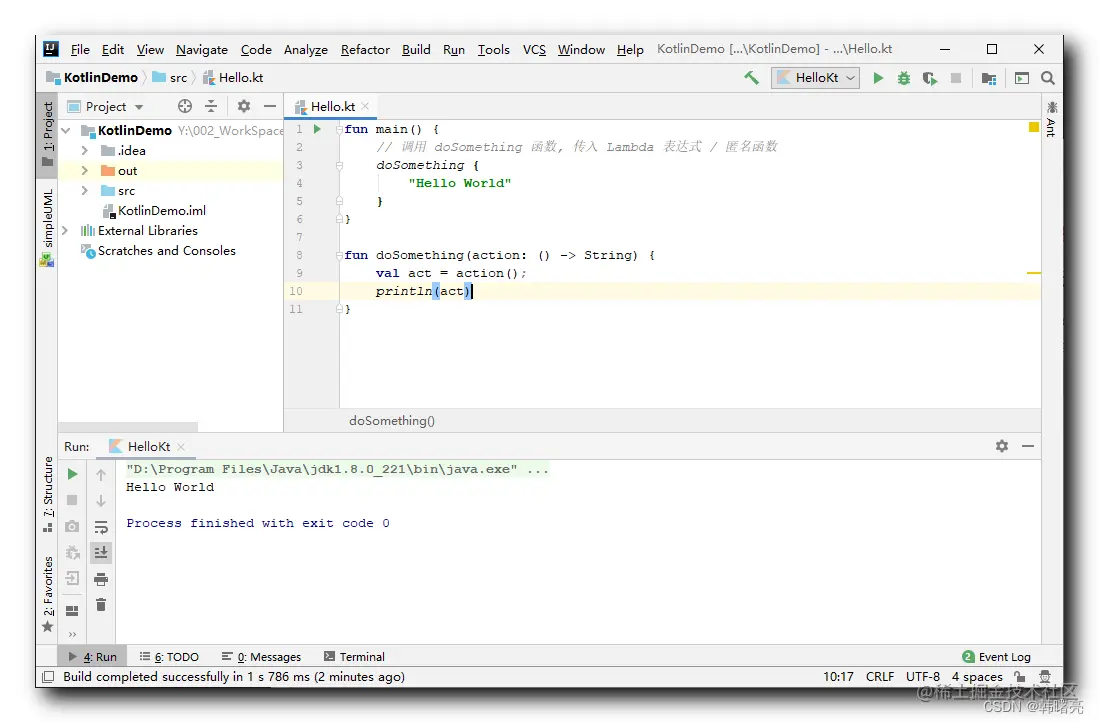This screenshot has height=723, width=1099.
Task: Clear console with the trash icon
Action: pos(101,605)
